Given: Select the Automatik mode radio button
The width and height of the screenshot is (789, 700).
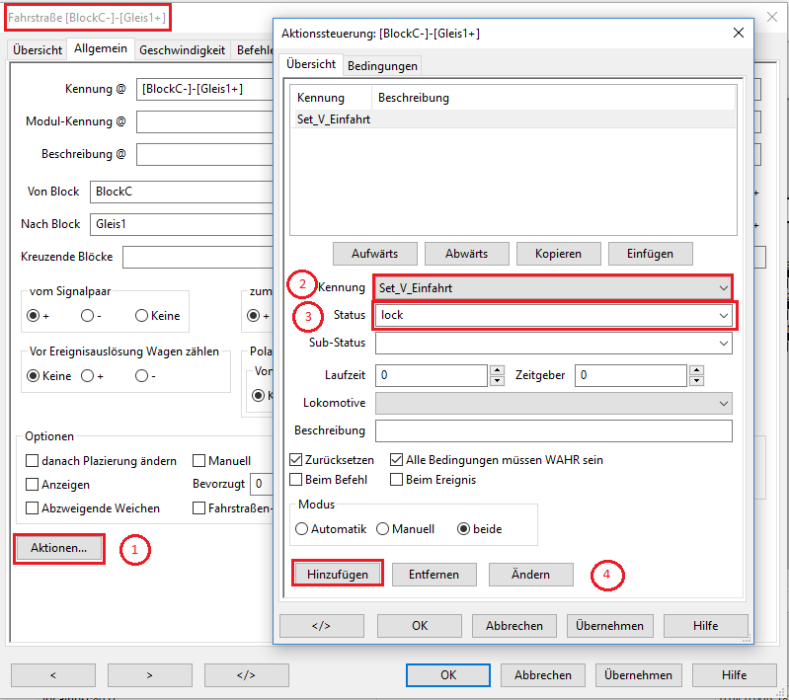Looking at the screenshot, I should [x=303, y=529].
